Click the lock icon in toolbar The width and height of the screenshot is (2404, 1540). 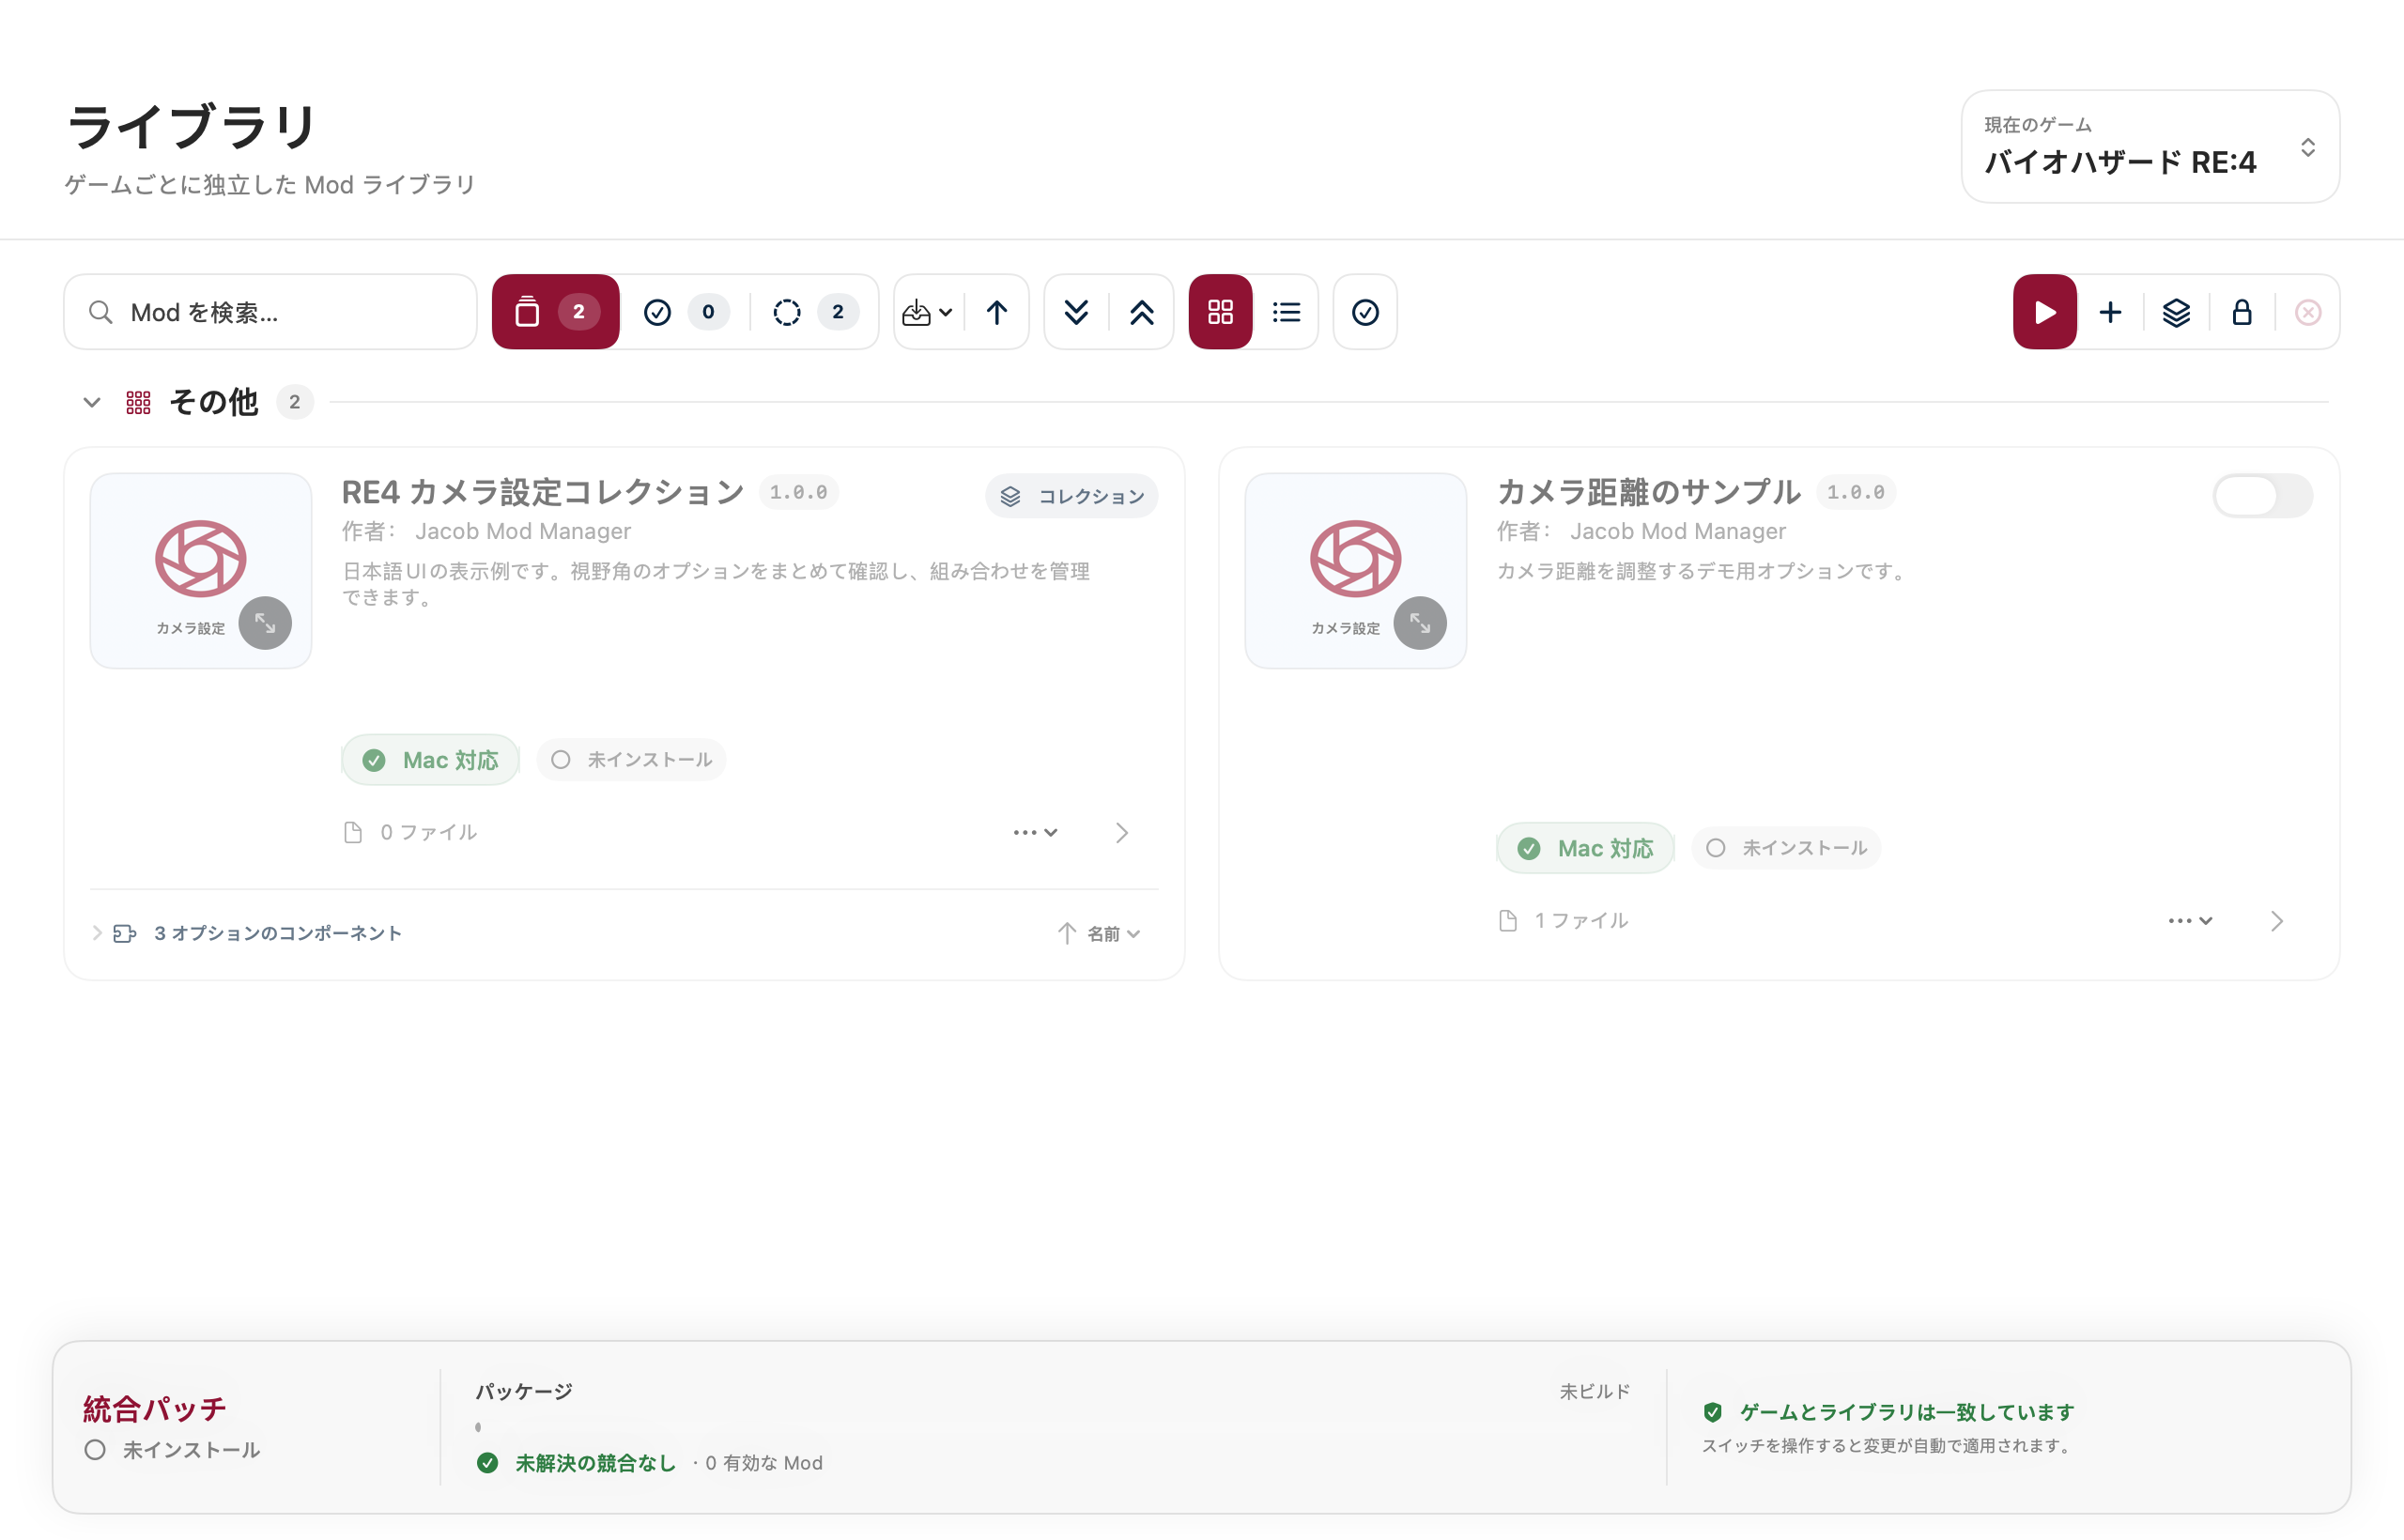click(2242, 312)
